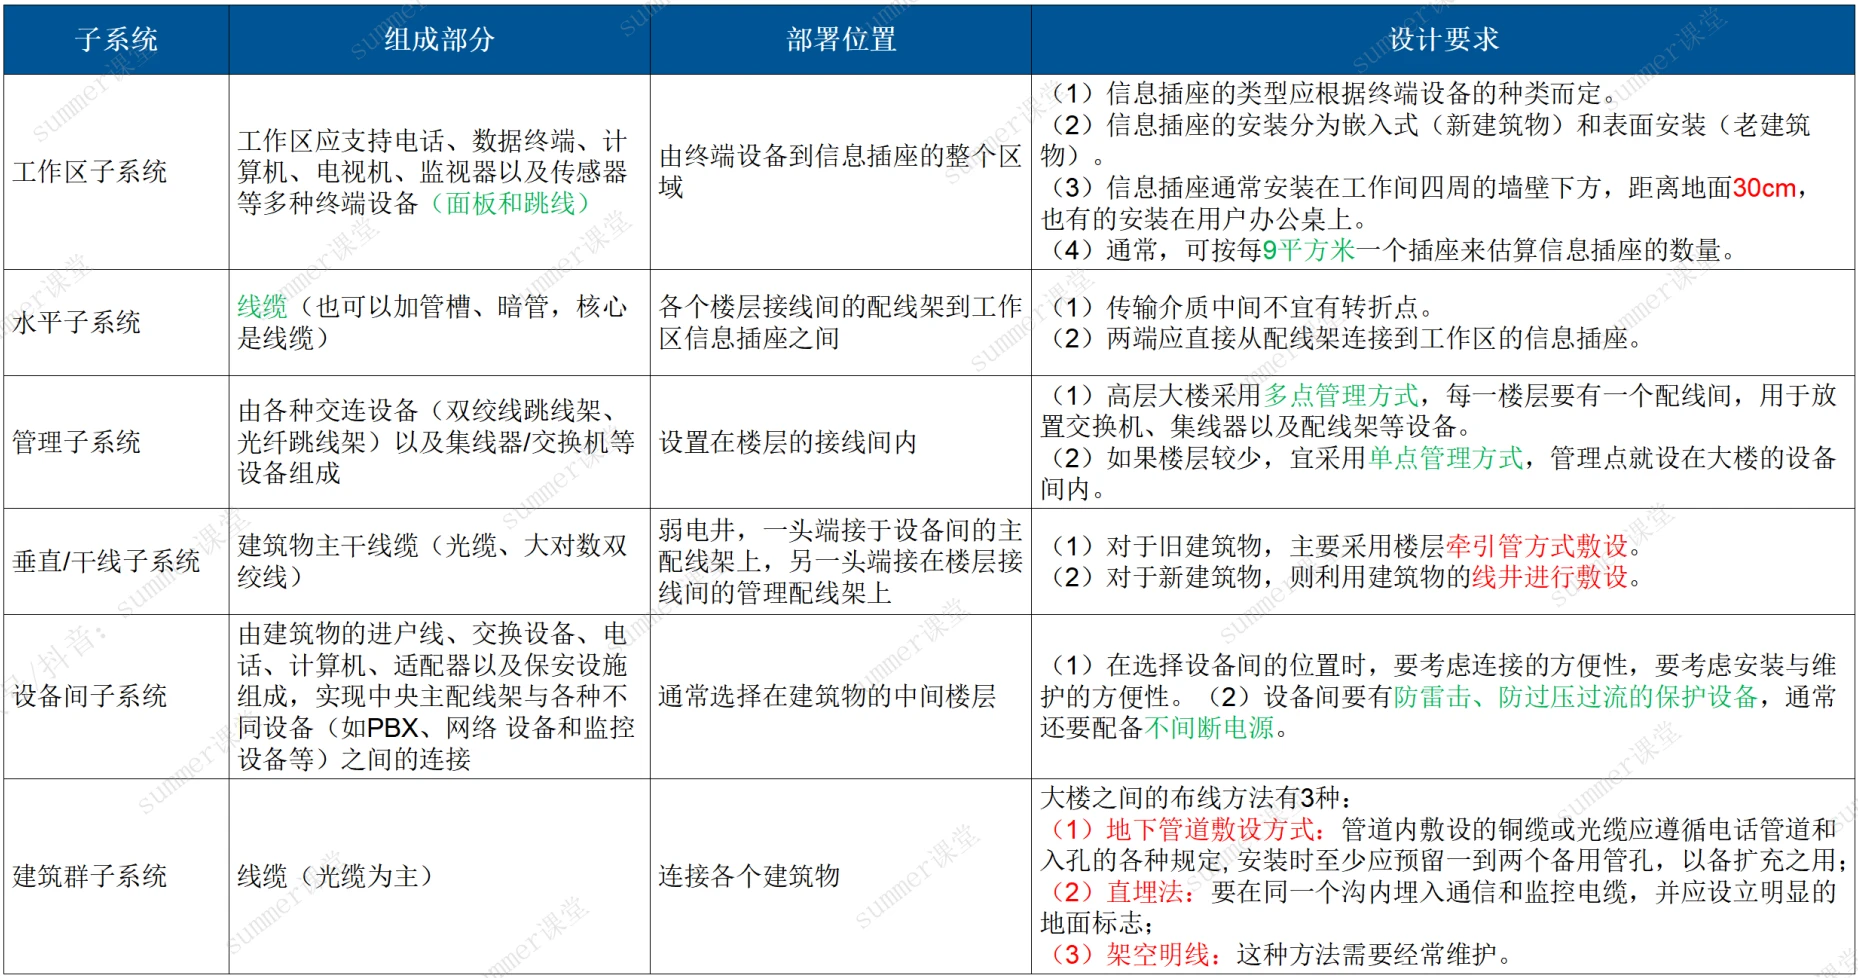Select the 设计要求 column header

(x=1443, y=40)
